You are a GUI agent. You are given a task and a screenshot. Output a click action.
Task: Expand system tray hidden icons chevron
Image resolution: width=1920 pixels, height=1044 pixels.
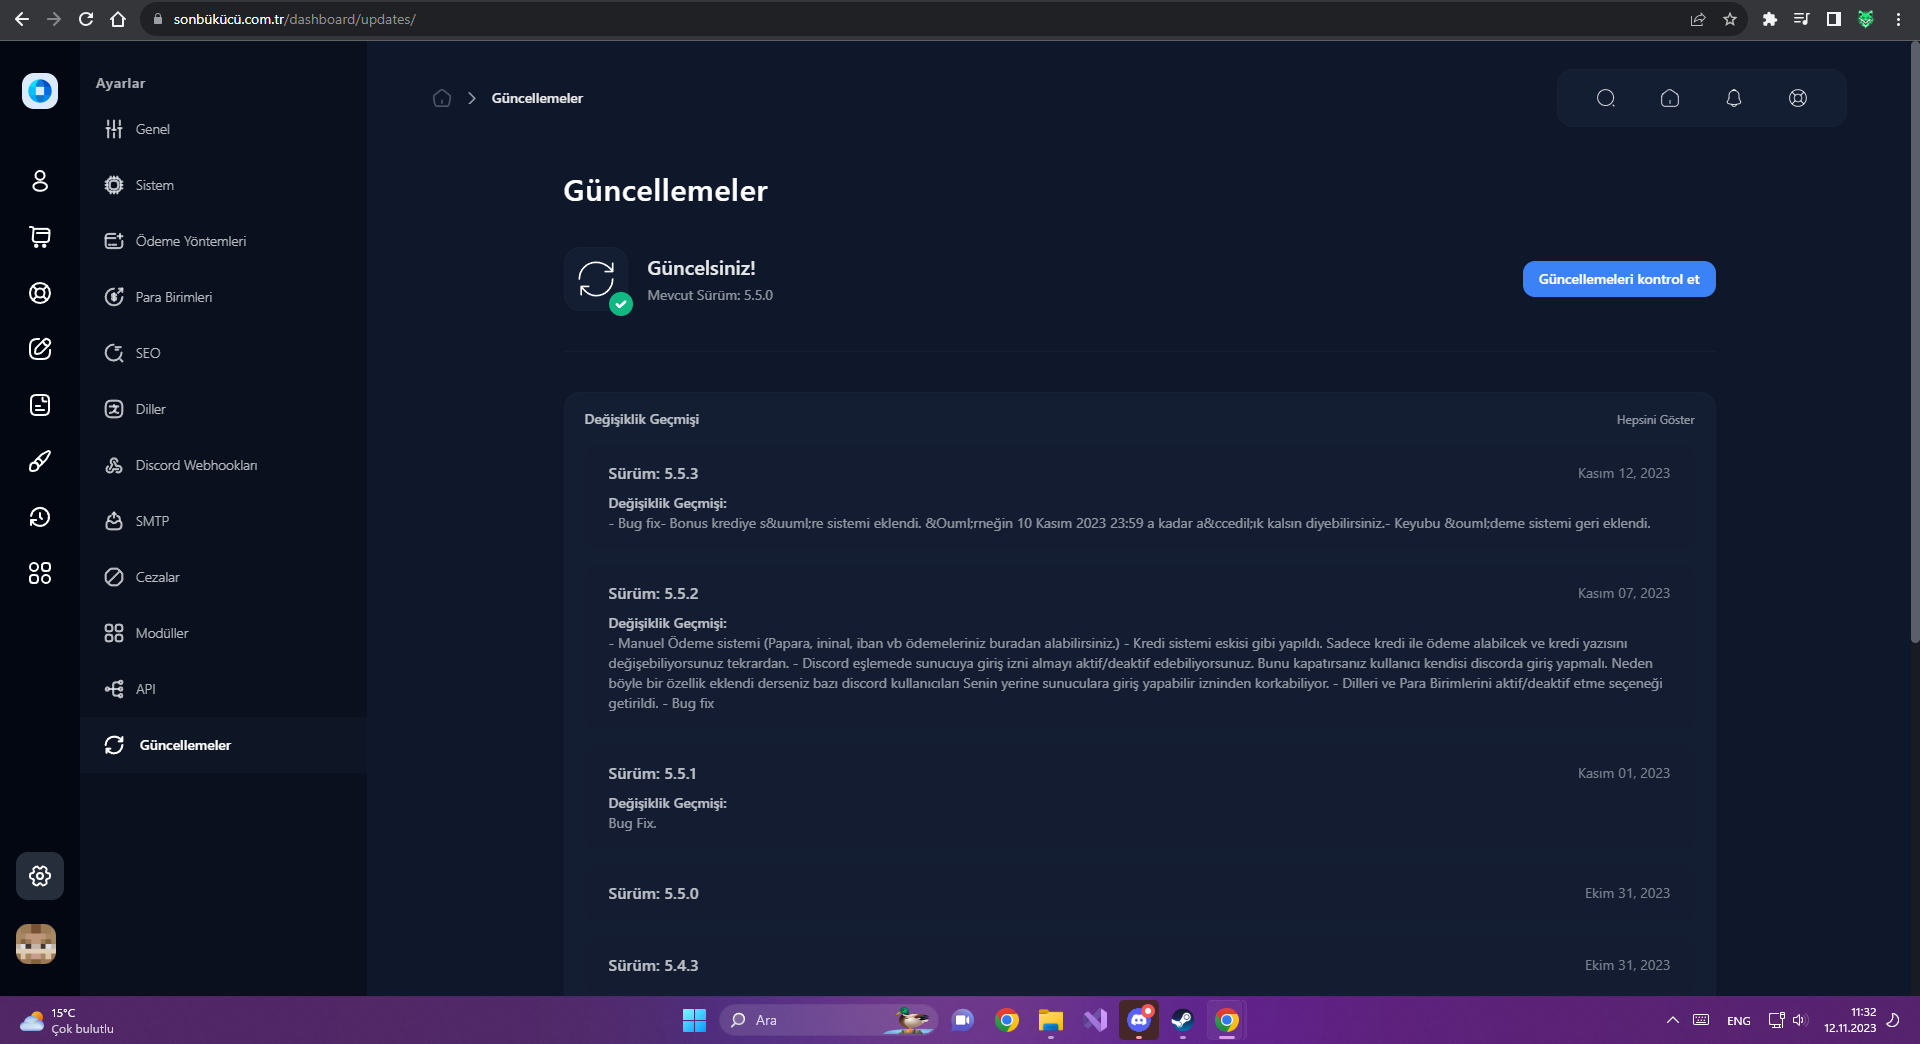coord(1672,1020)
